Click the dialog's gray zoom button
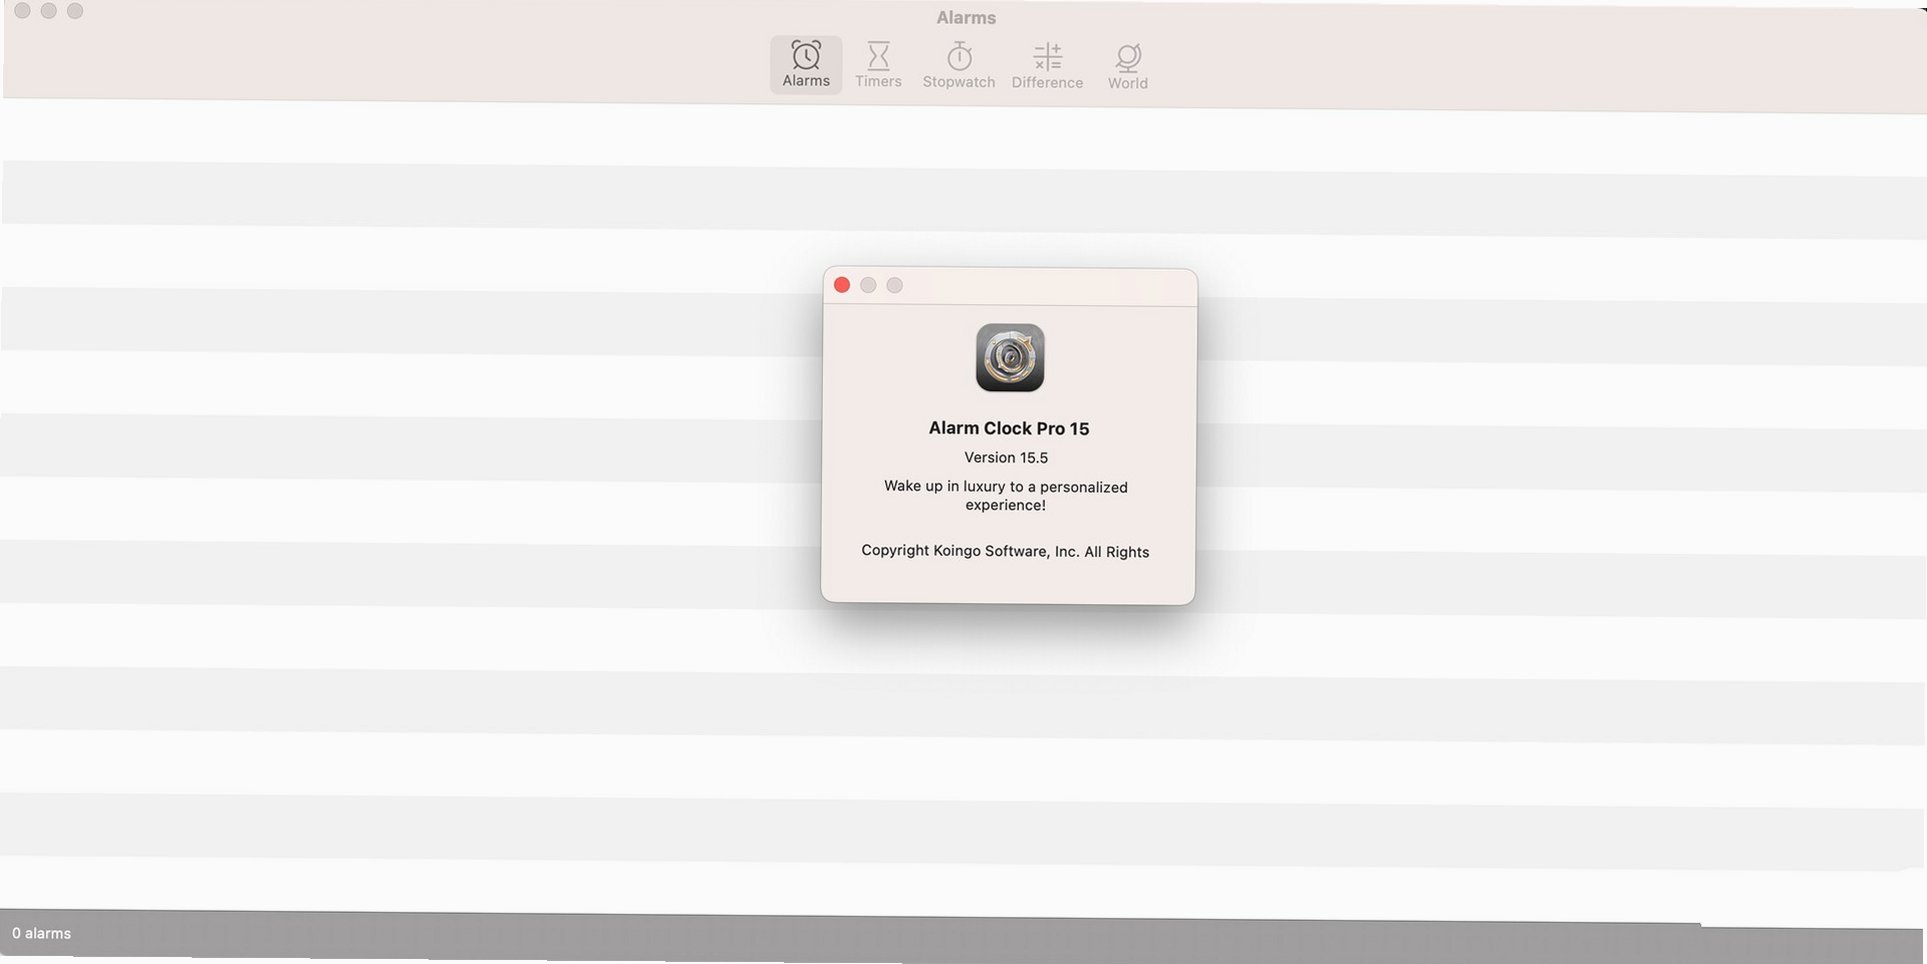This screenshot has width=1927, height=964. click(x=895, y=285)
